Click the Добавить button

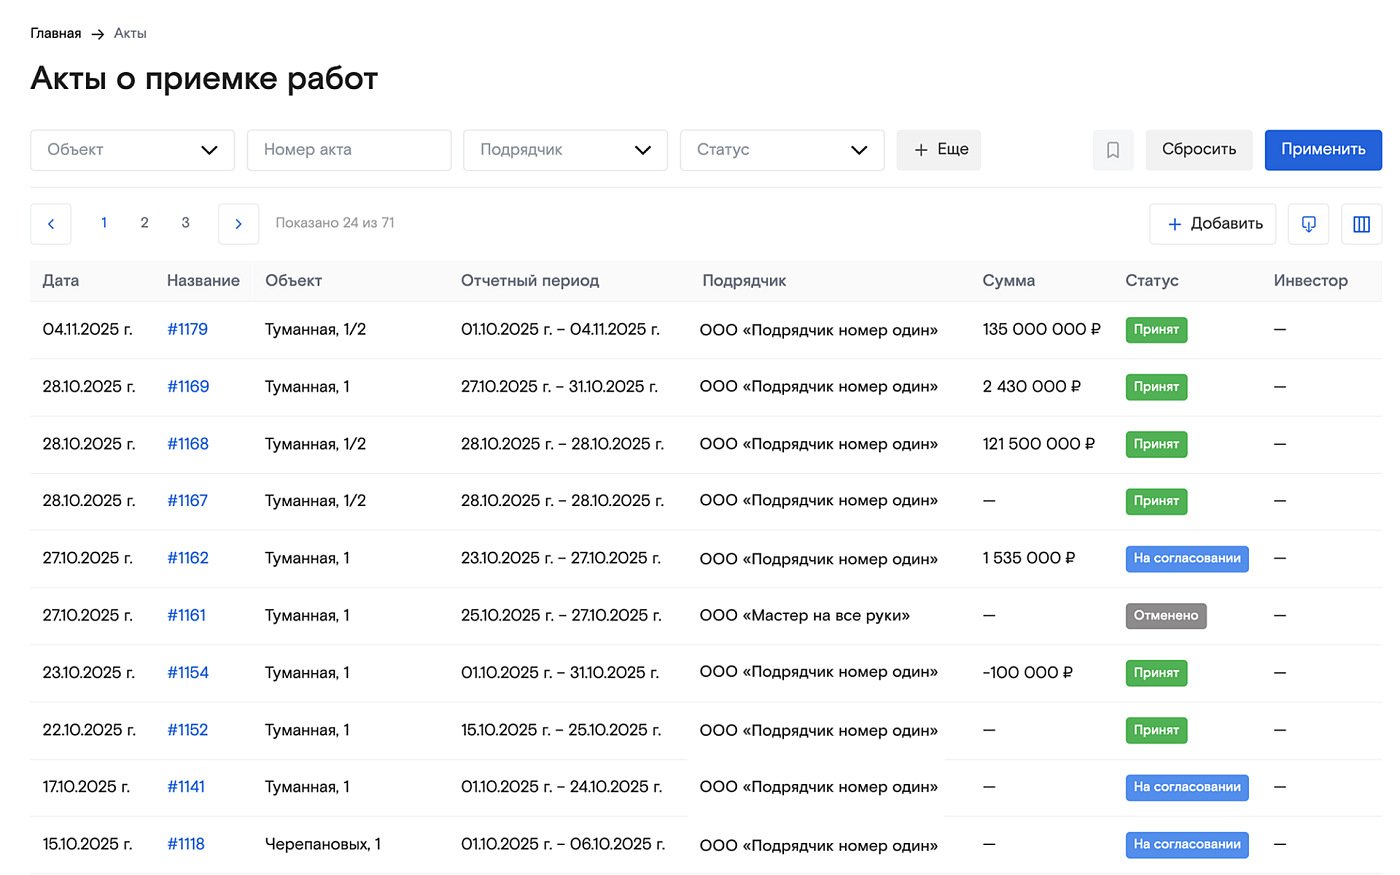pos(1213,224)
